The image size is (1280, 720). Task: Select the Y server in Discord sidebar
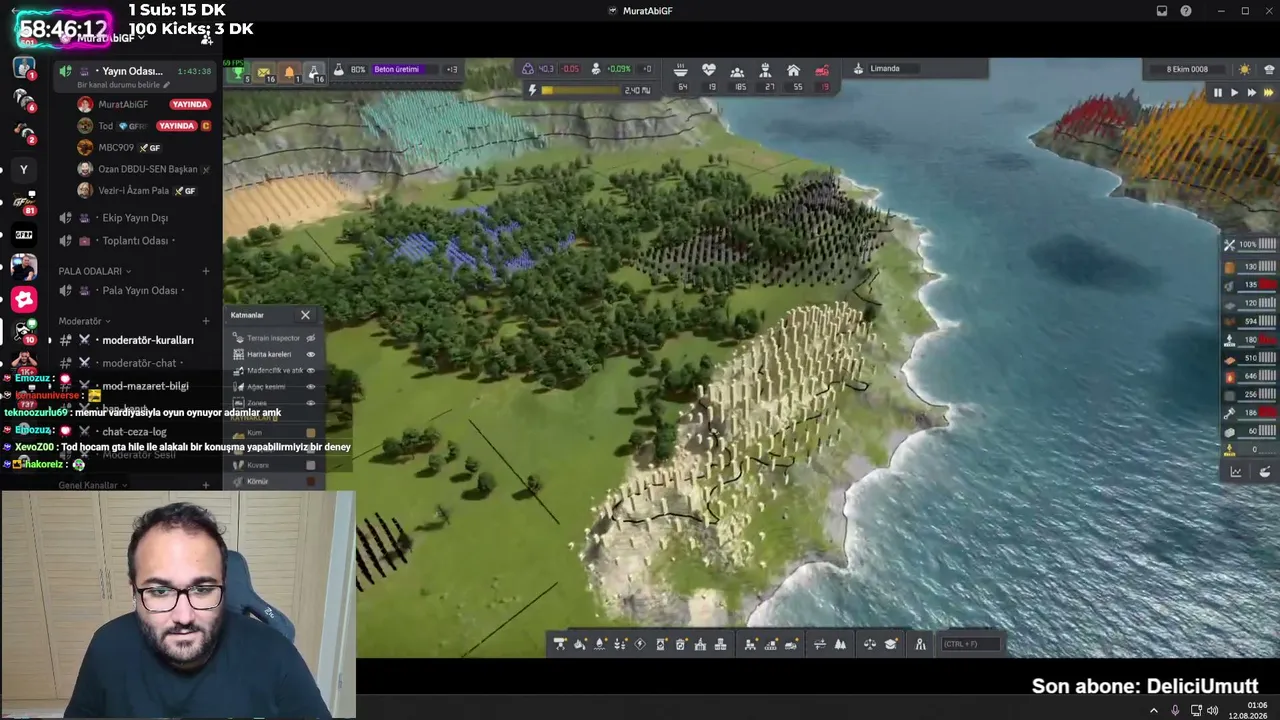click(x=24, y=170)
